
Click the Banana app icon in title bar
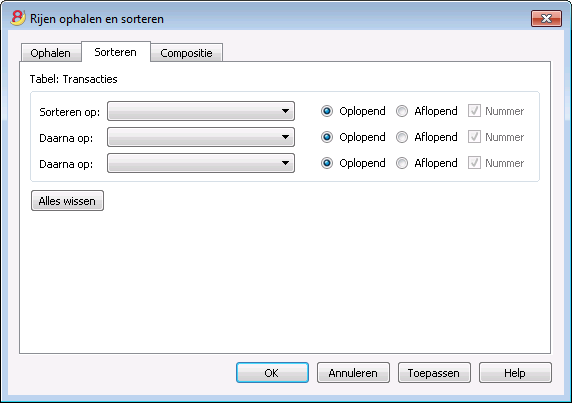18,18
